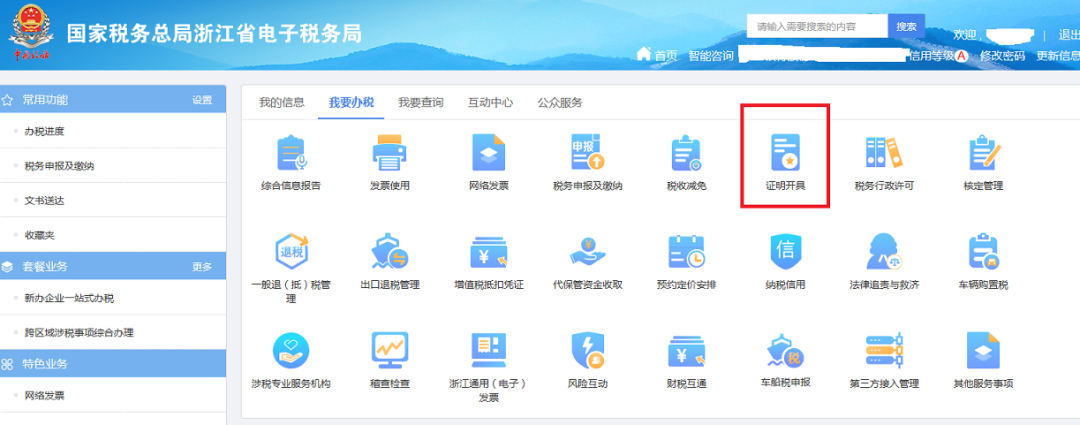The image size is (1080, 425).
Task: Focus the search input field
Action: pos(817,26)
